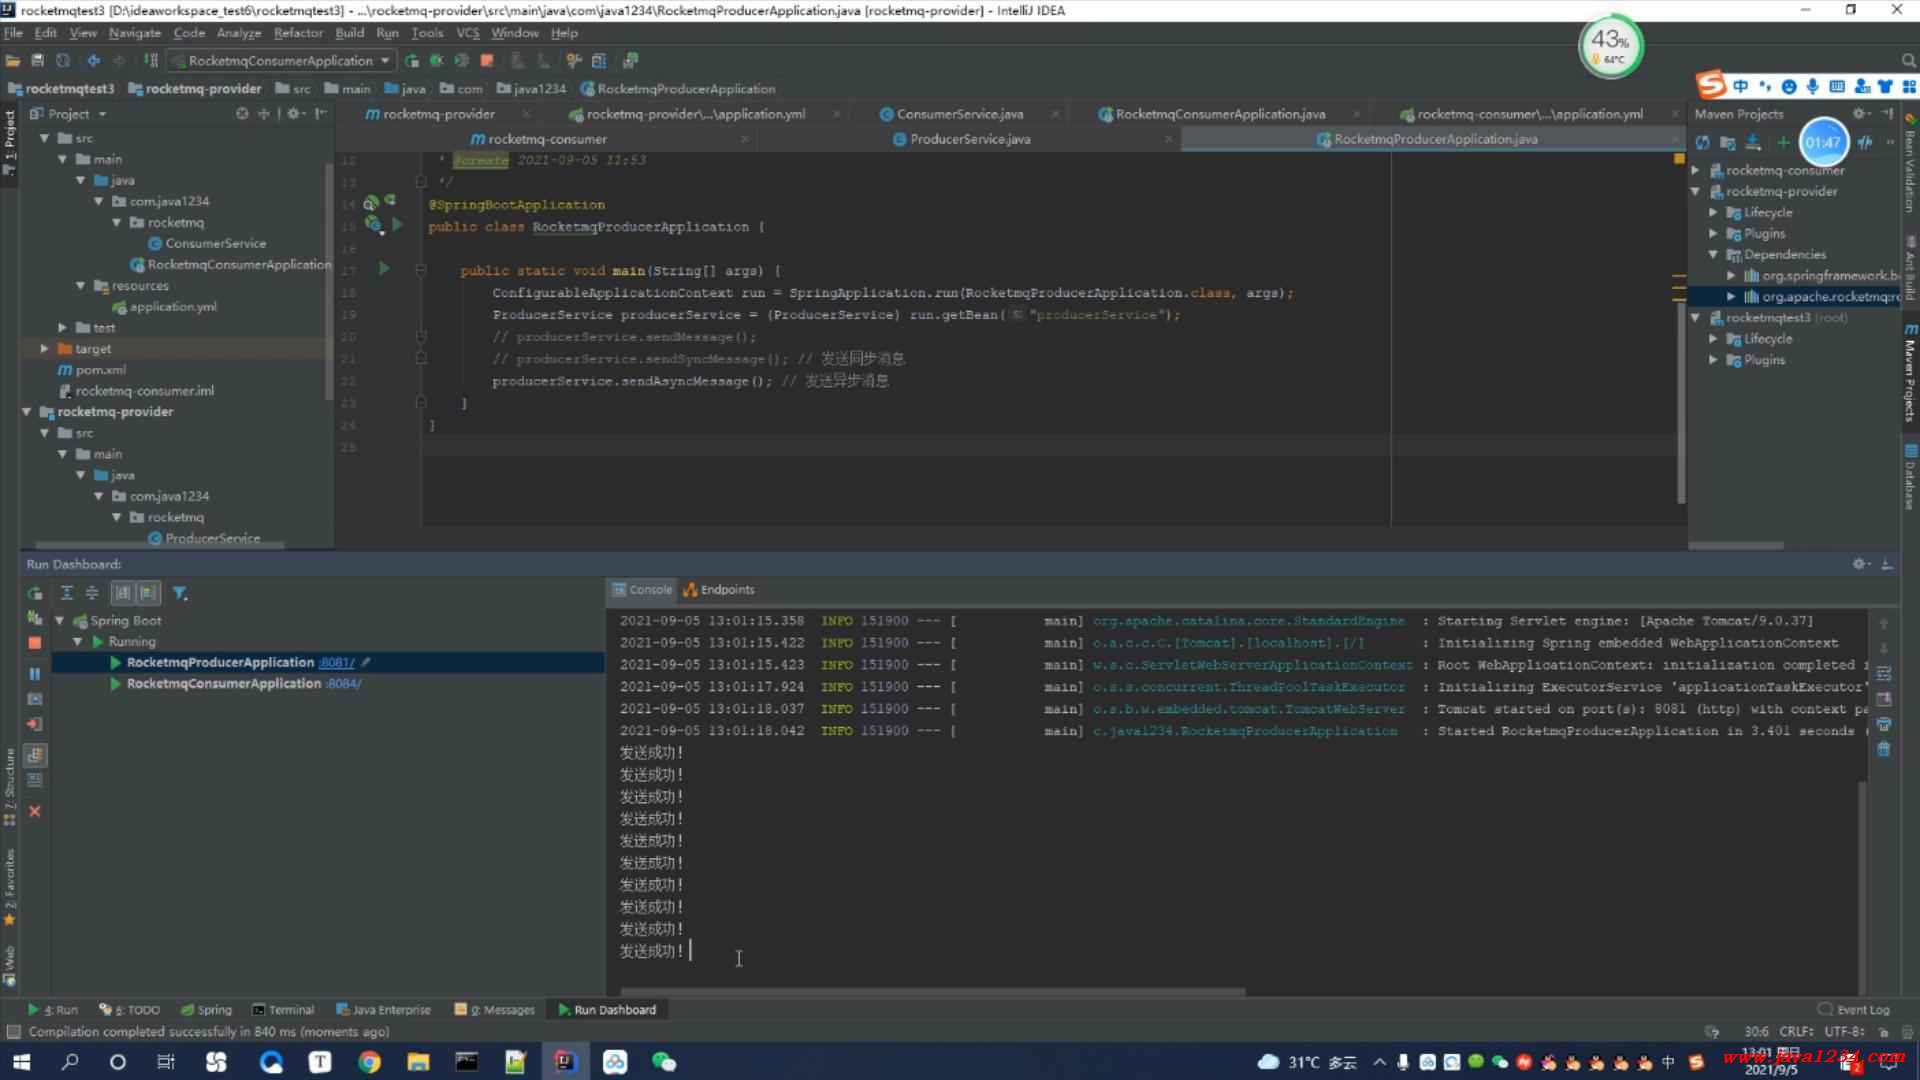Click the Open folder toolbar icon
This screenshot has width=1920, height=1080.
(13, 61)
